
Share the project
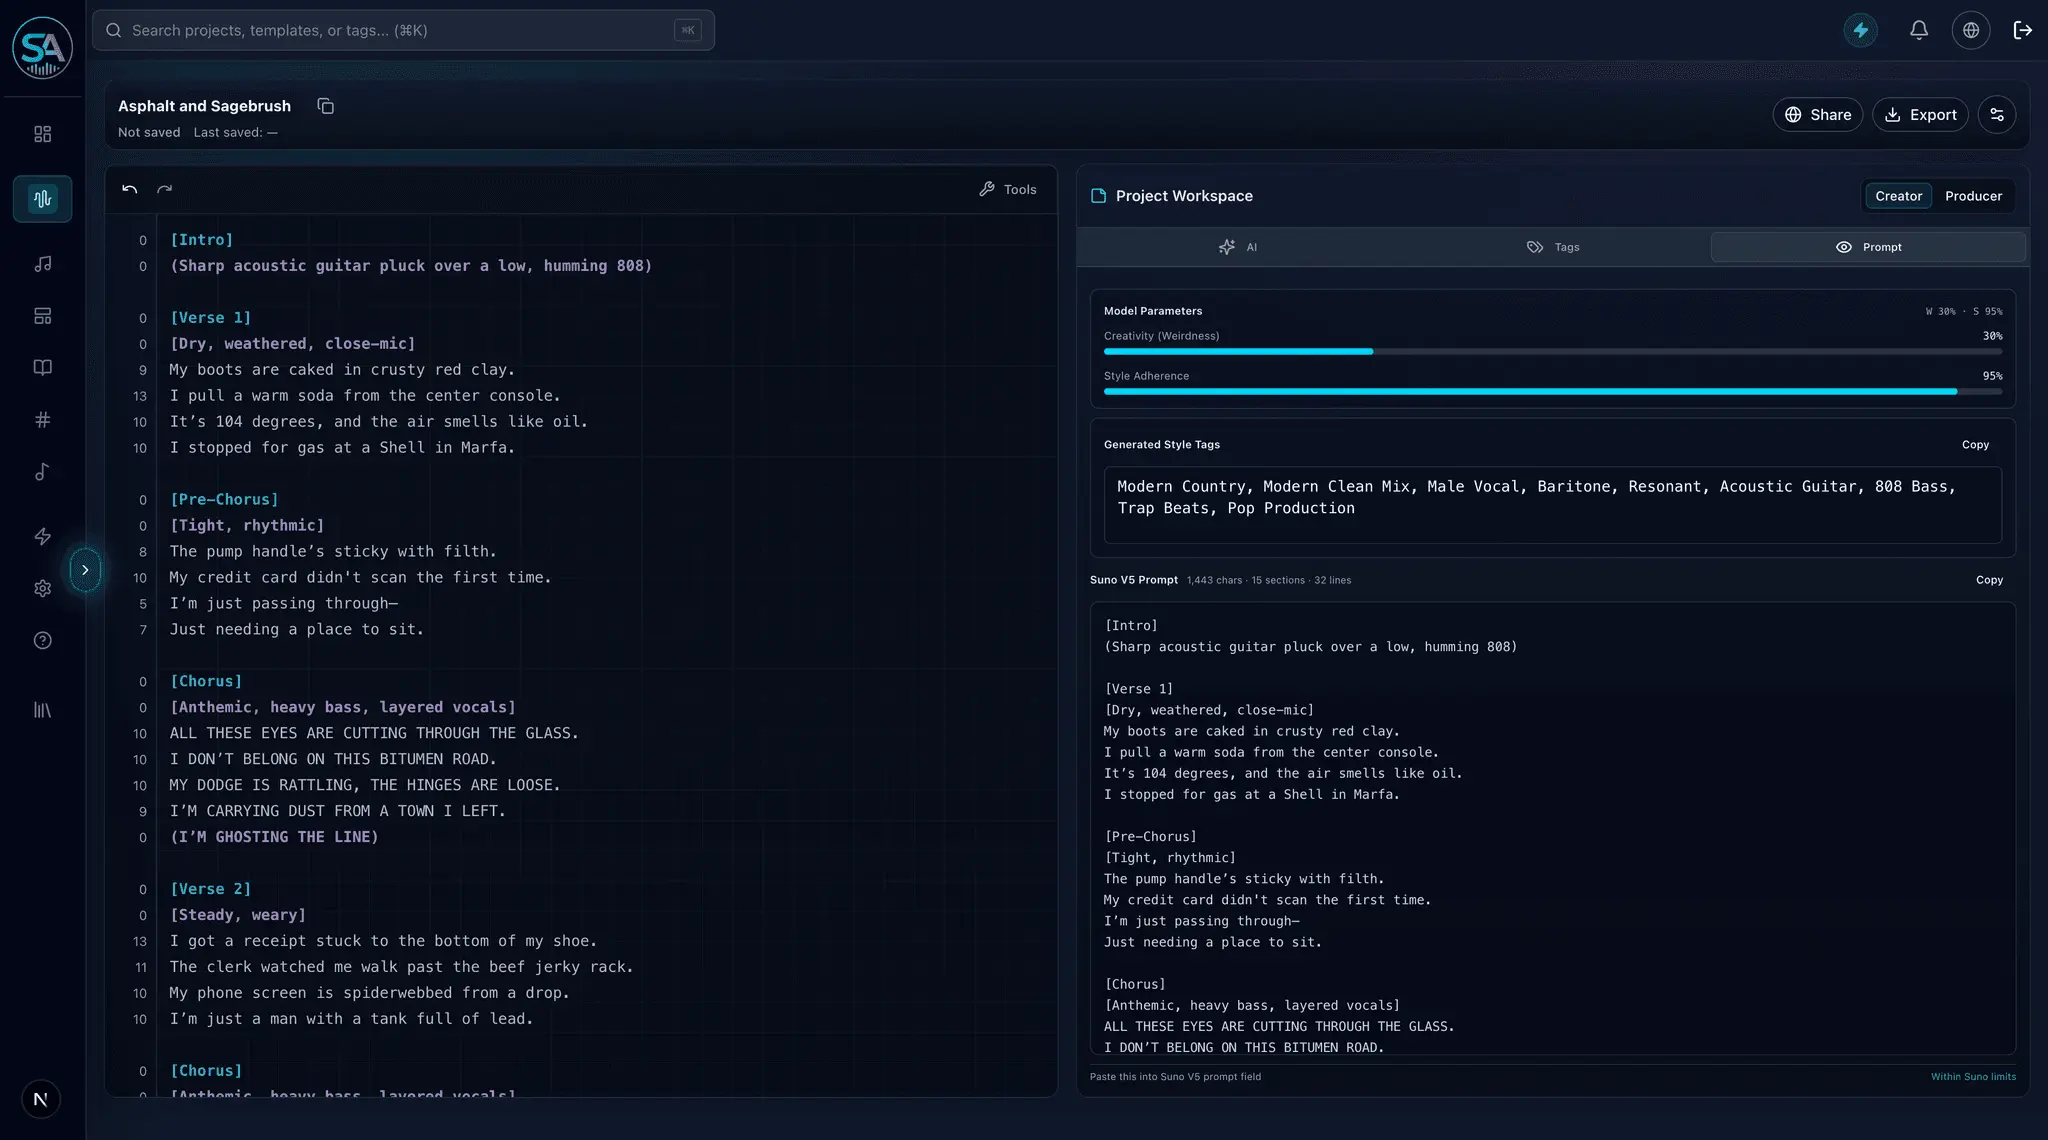[1818, 115]
